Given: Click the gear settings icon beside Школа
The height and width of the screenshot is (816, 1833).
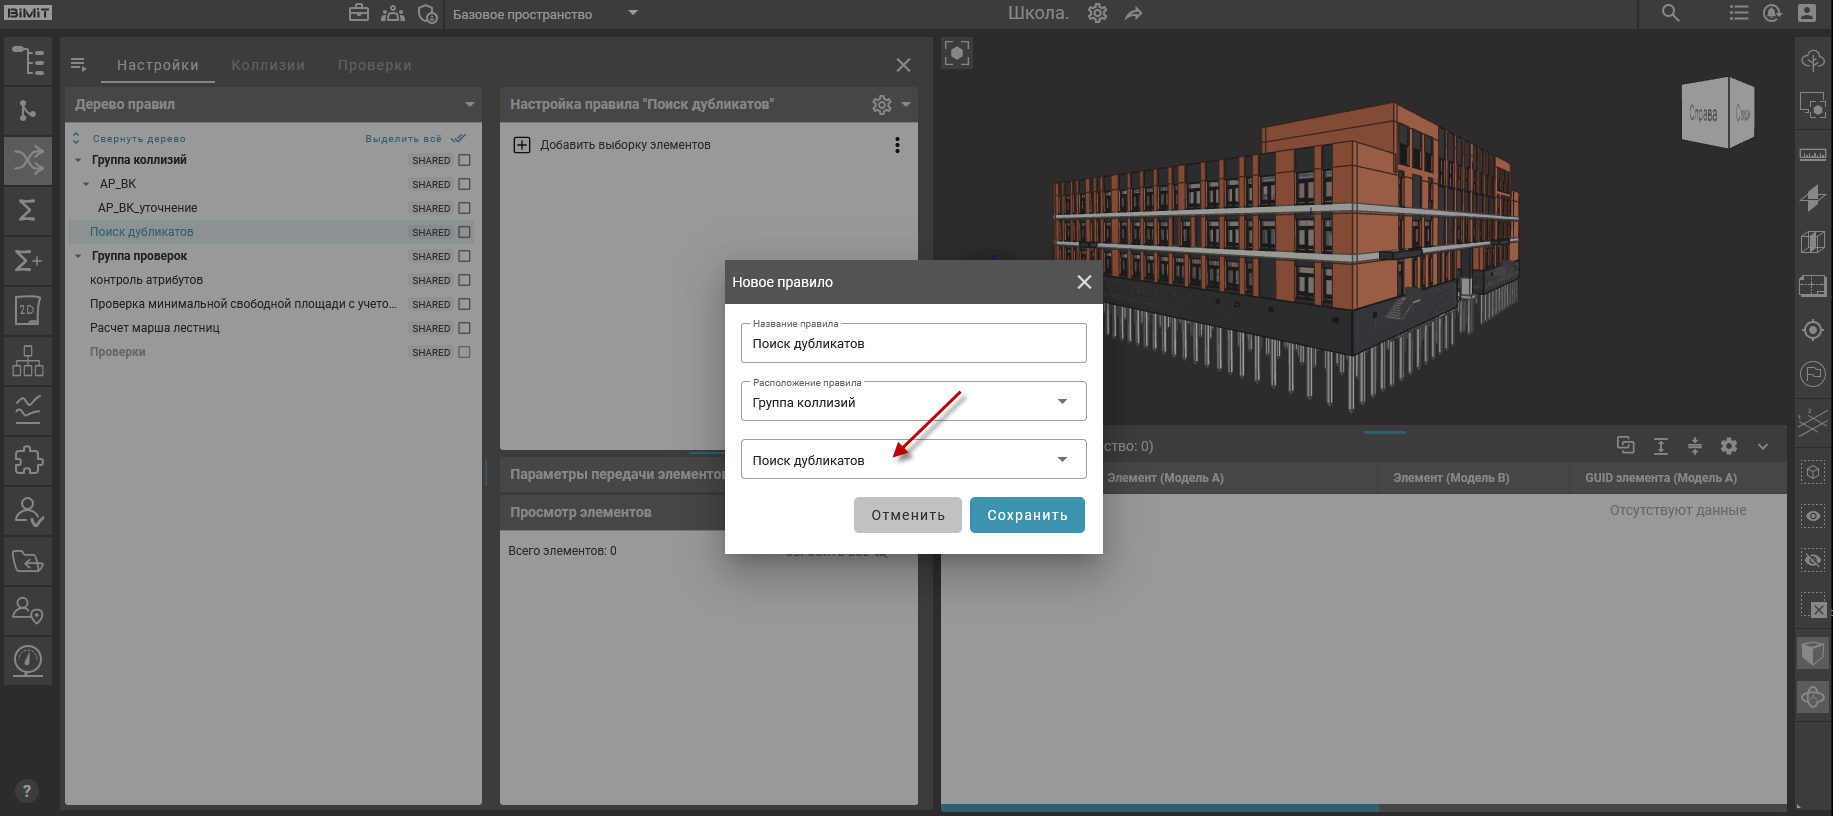Looking at the screenshot, I should point(1097,13).
